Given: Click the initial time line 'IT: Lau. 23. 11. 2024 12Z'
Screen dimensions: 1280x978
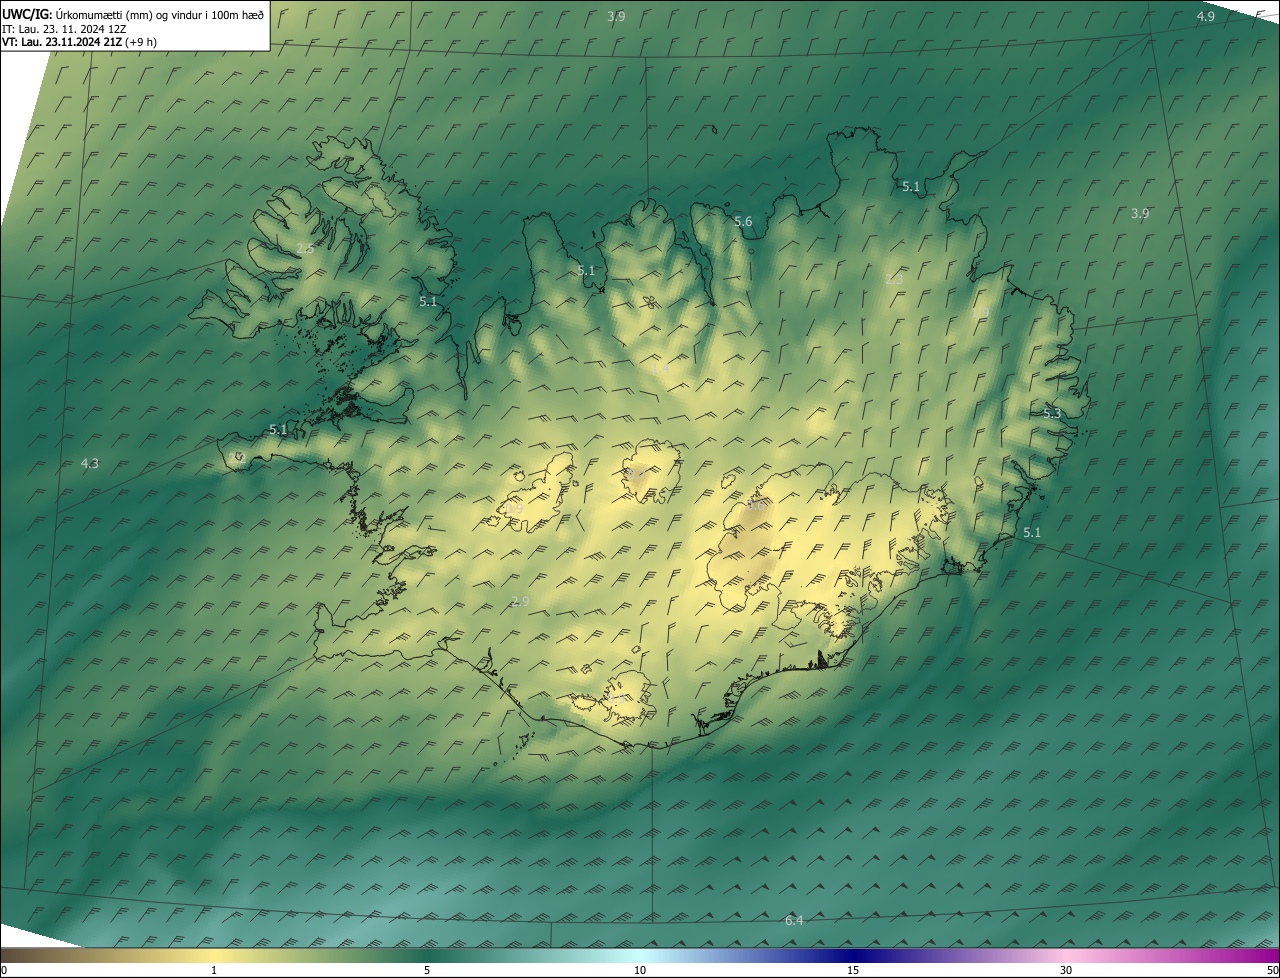Looking at the screenshot, I should tap(64, 28).
